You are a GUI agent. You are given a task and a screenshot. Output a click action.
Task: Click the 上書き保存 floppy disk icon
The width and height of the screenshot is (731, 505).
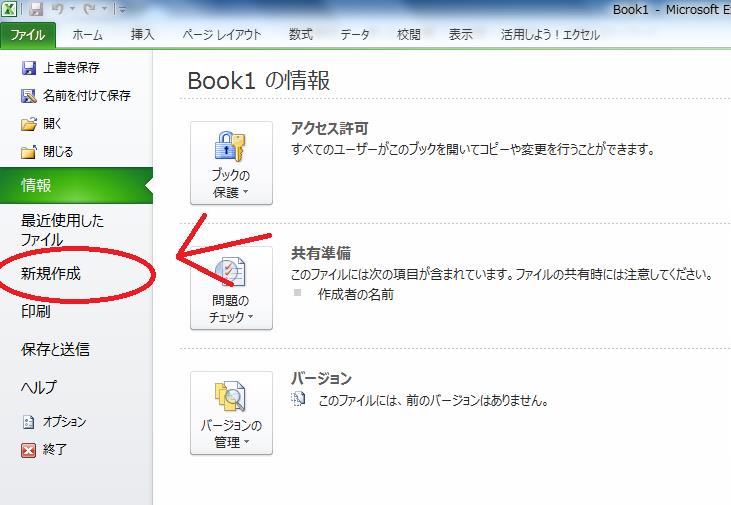29,68
